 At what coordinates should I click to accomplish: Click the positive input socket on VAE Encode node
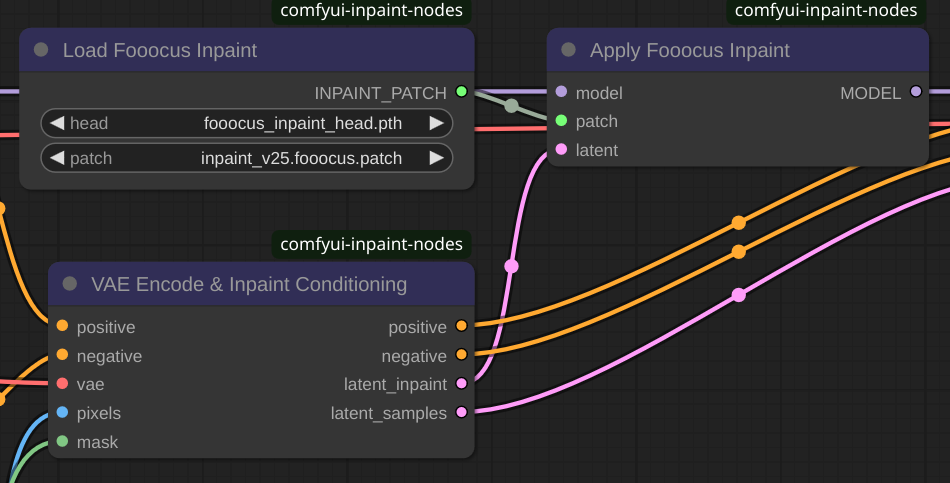click(x=62, y=325)
